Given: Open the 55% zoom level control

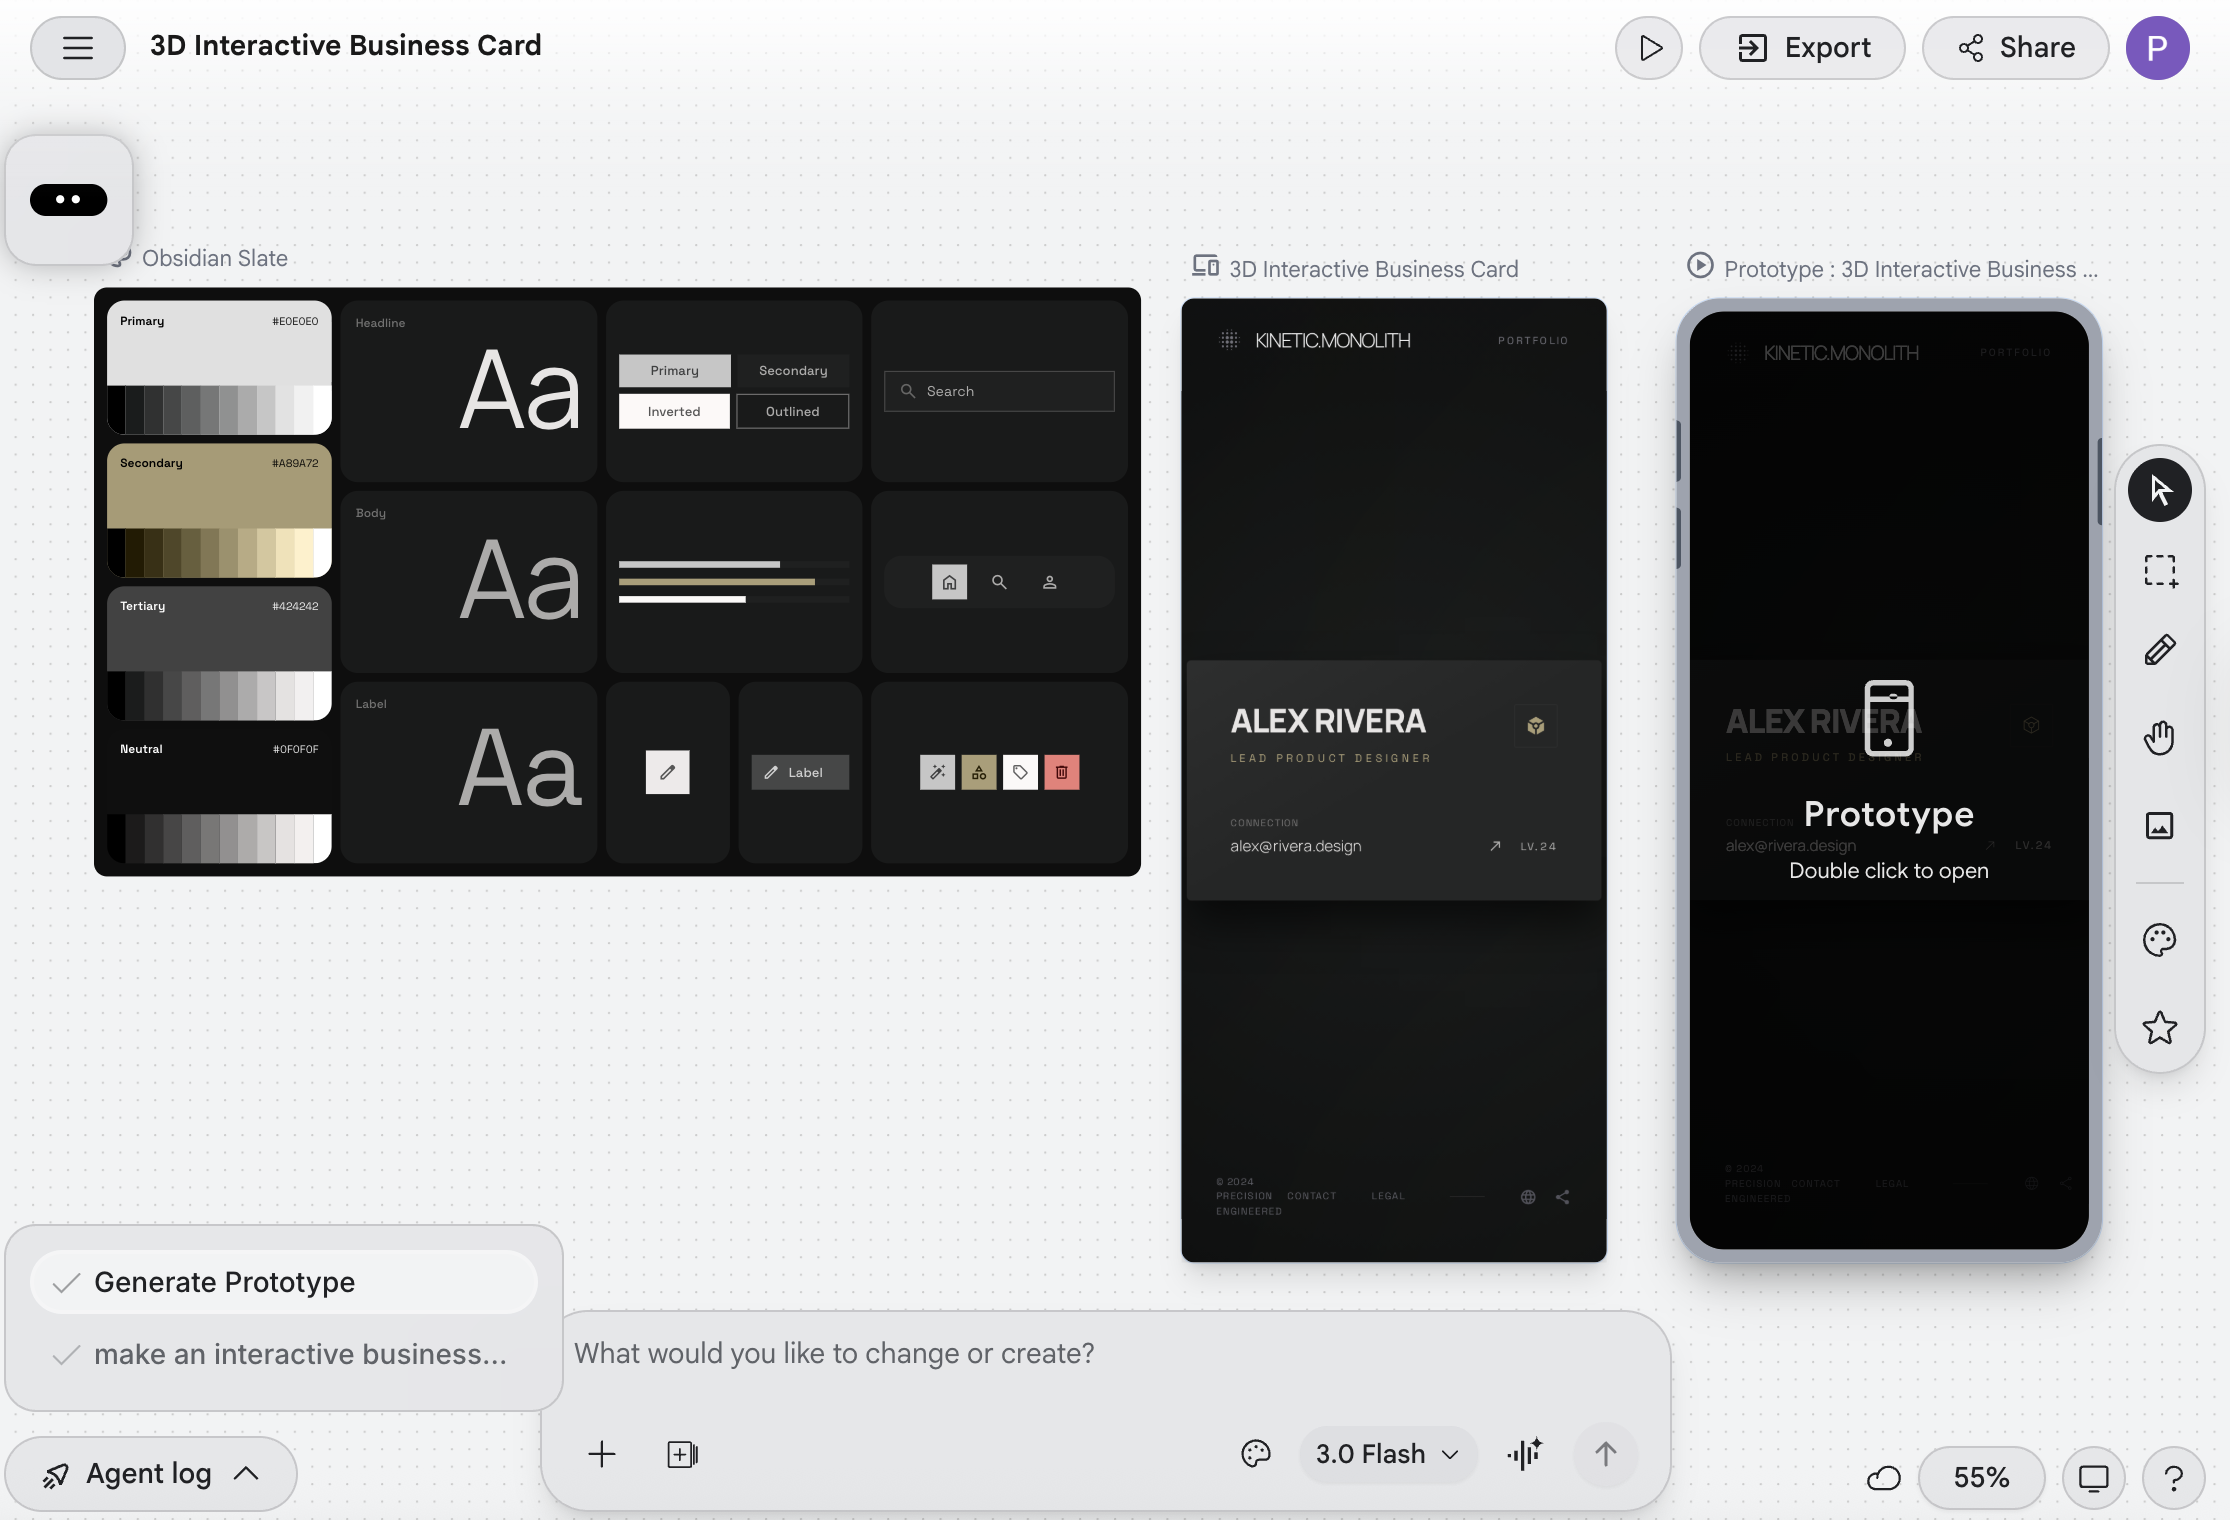Looking at the screenshot, I should coord(1980,1478).
